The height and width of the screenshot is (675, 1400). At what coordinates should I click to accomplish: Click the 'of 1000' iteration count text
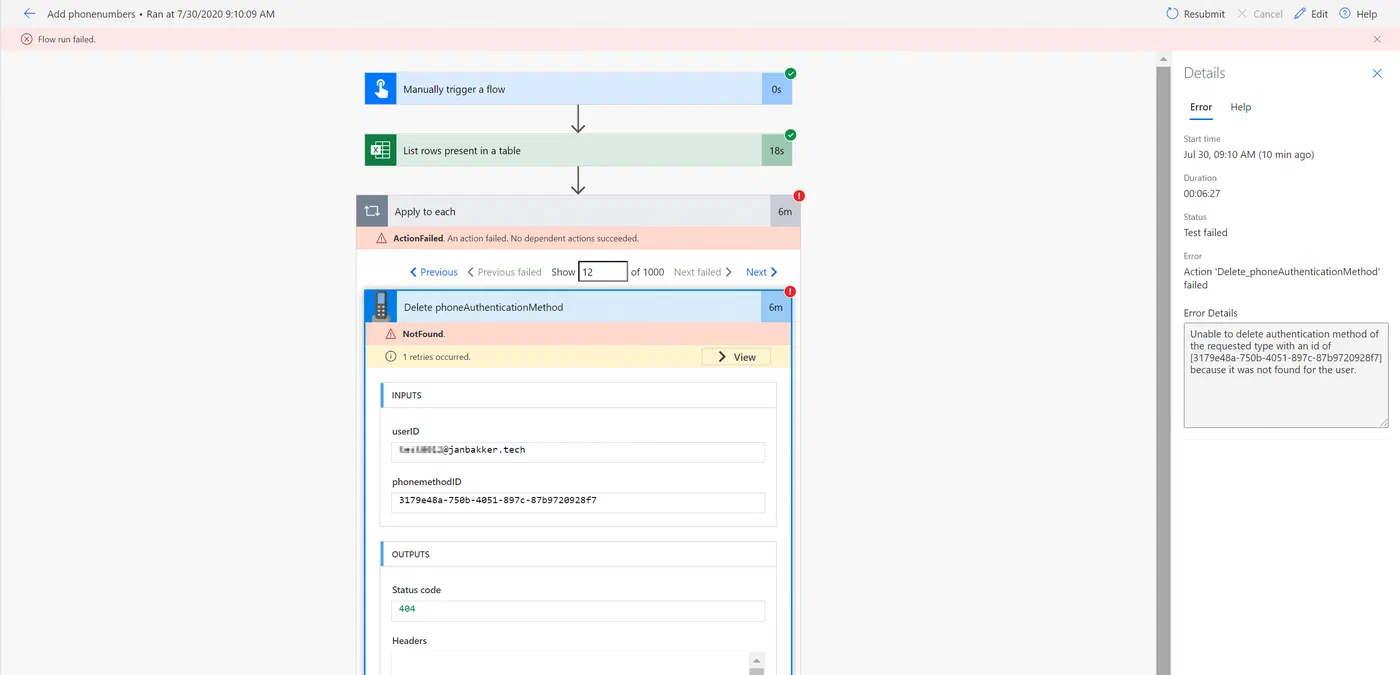pyautogui.click(x=648, y=272)
